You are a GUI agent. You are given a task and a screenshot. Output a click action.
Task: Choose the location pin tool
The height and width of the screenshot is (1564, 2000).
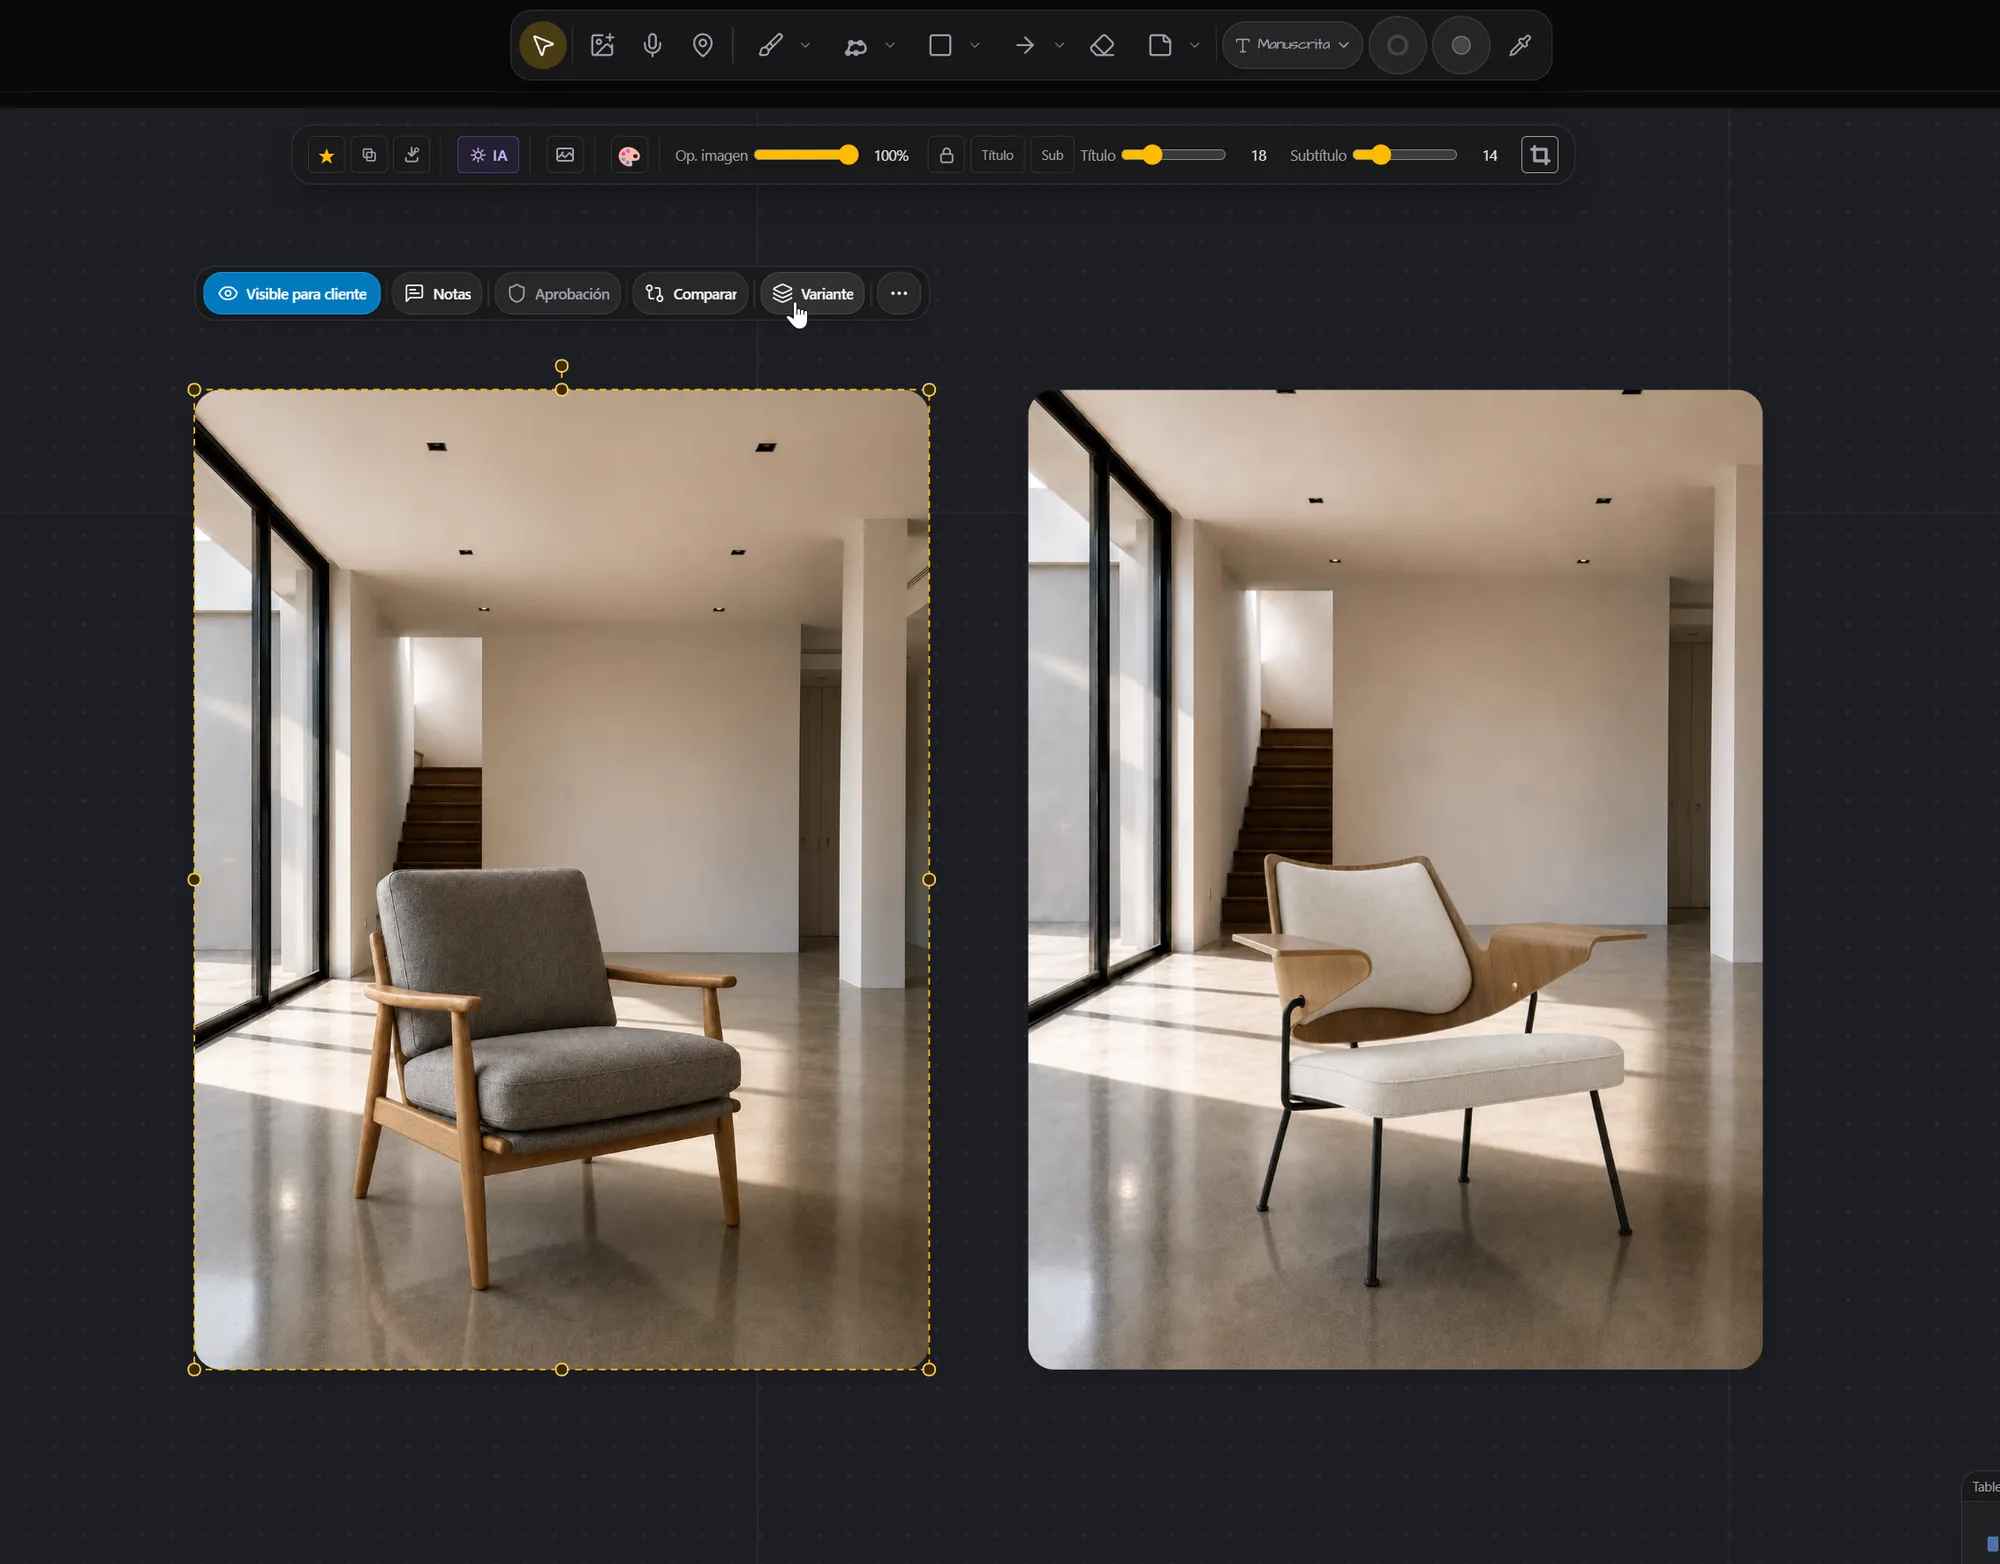(x=703, y=45)
